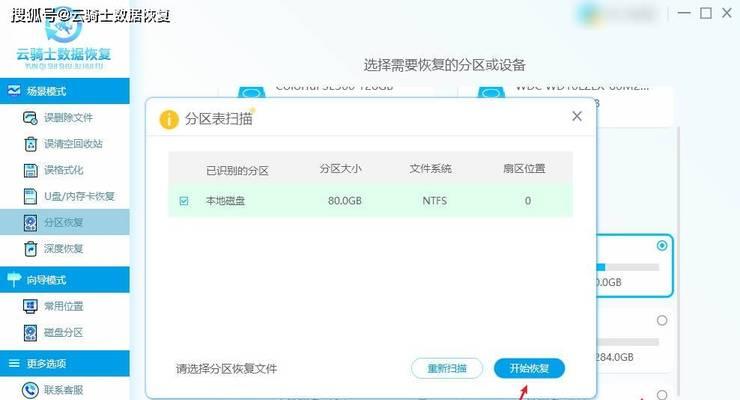Open 误格式化 recovery mode
740x400 pixels.
[x=65, y=170]
